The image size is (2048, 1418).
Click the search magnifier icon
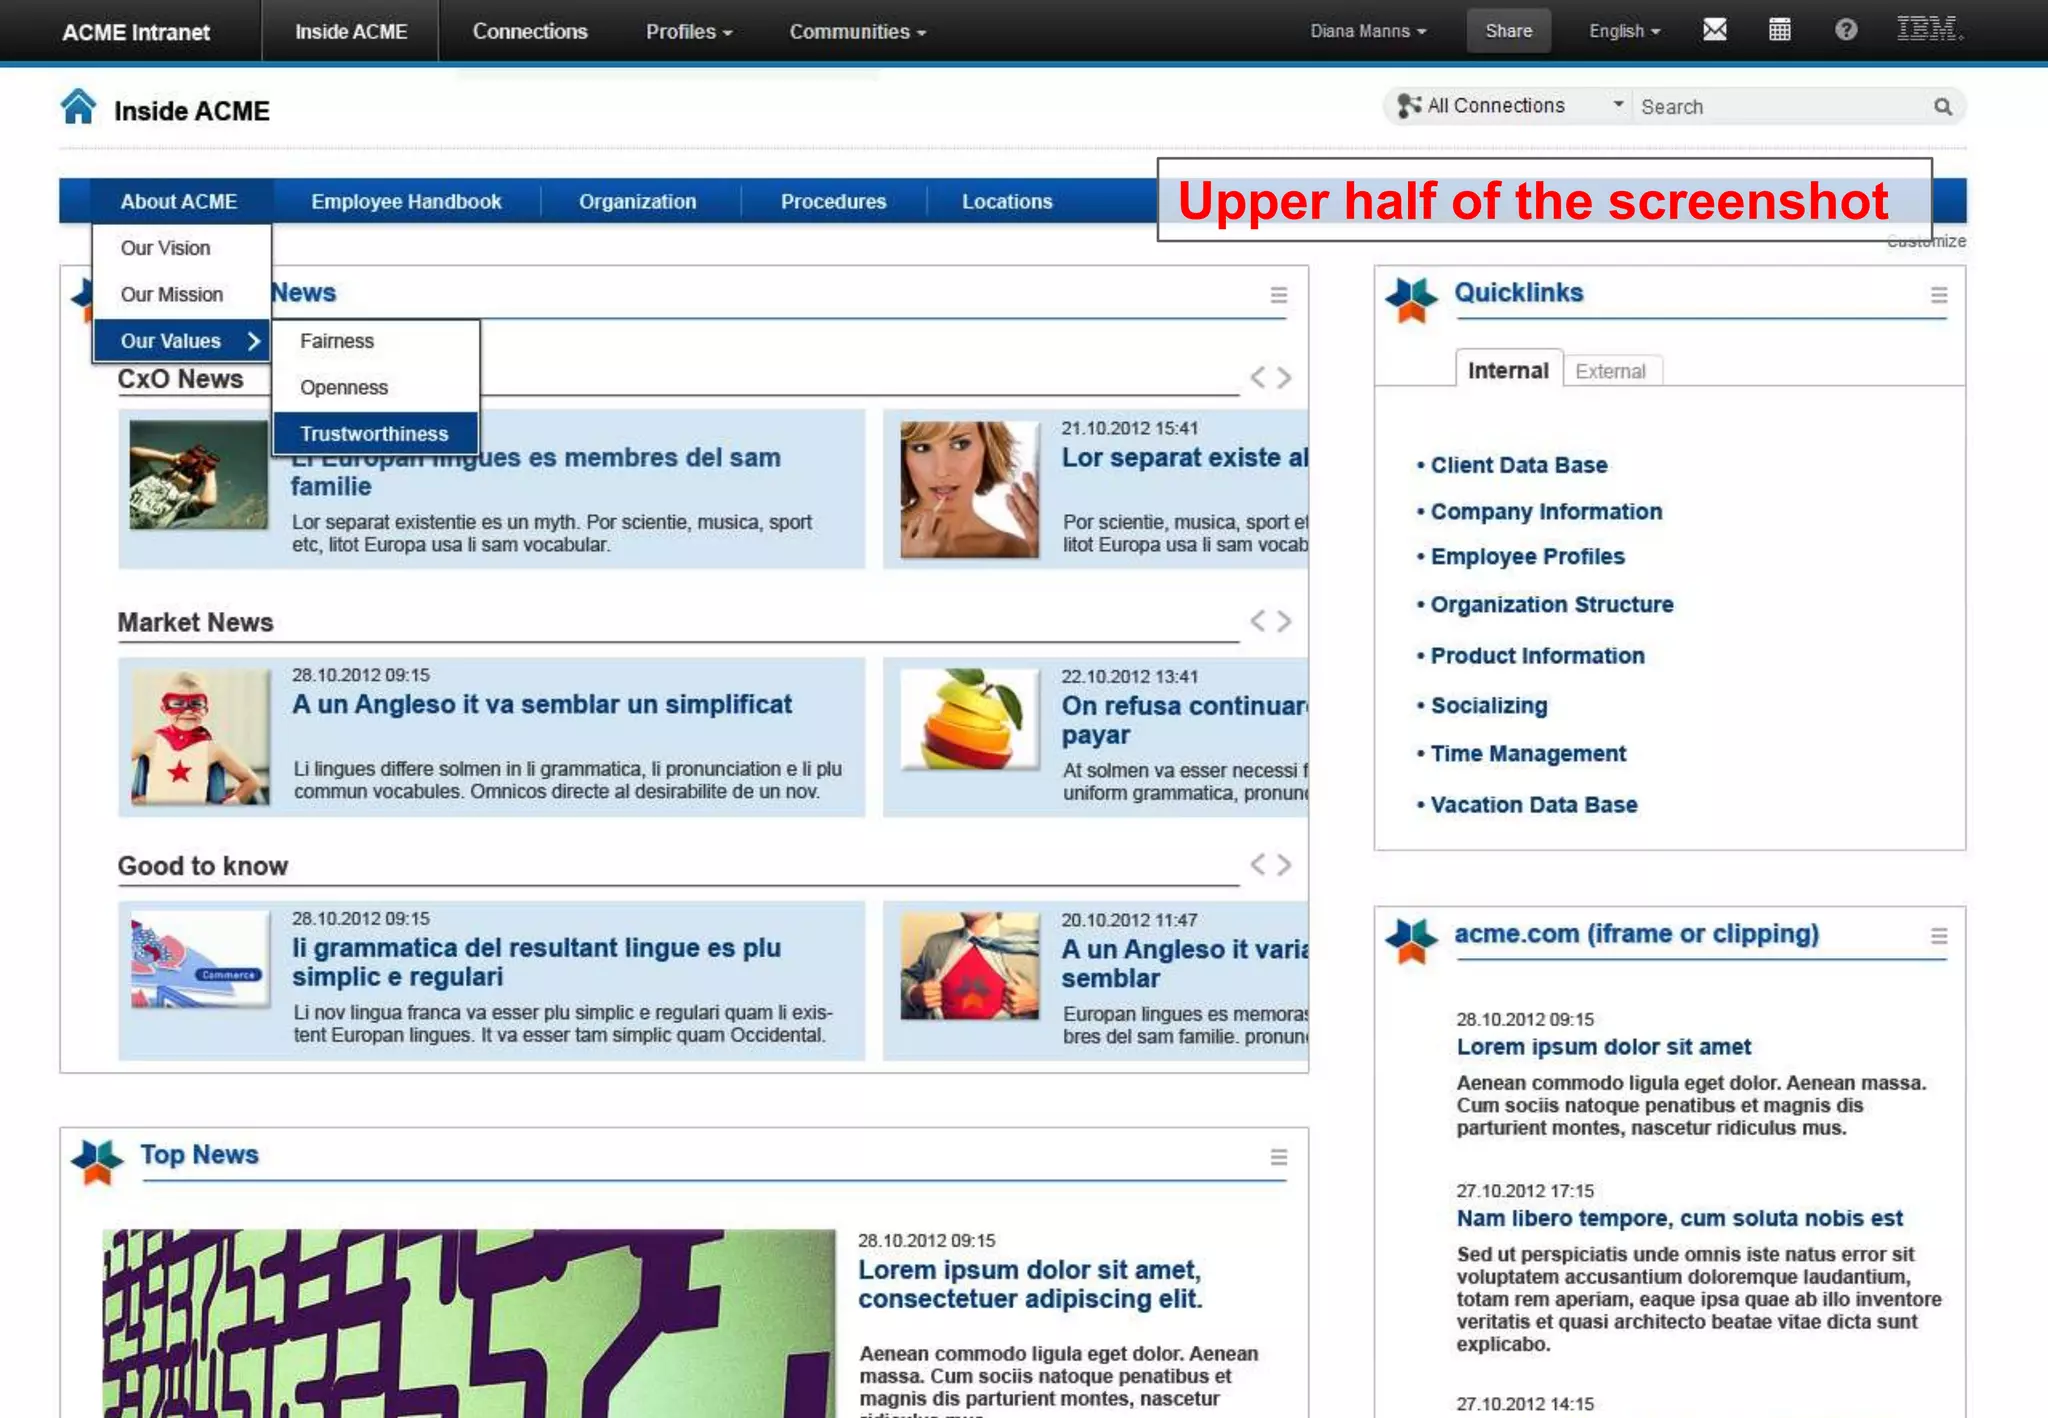1942,106
